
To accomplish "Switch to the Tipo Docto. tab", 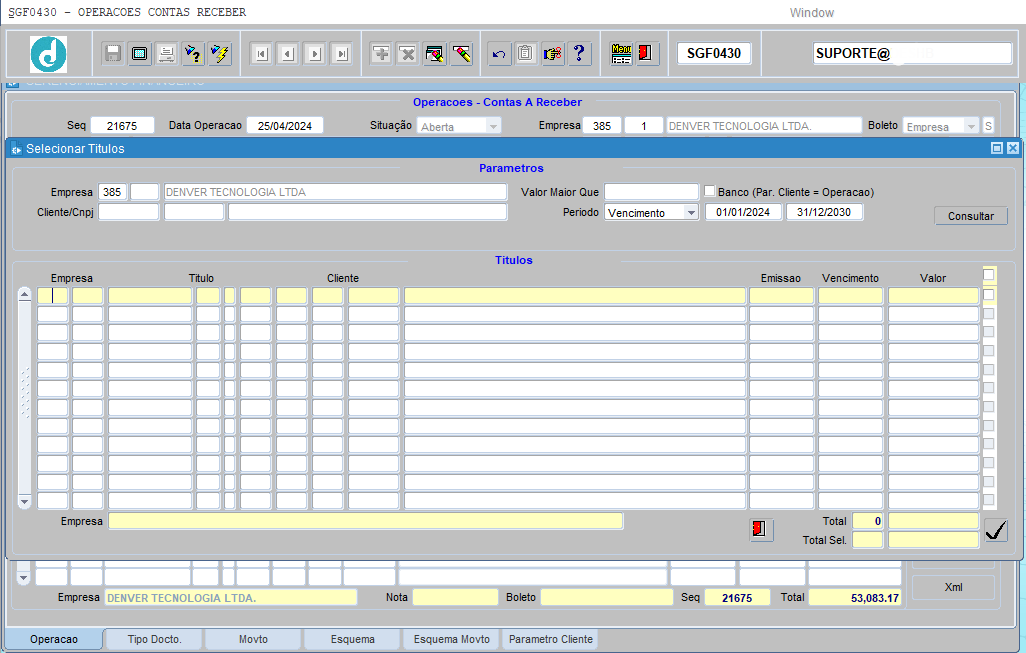I will click(154, 639).
